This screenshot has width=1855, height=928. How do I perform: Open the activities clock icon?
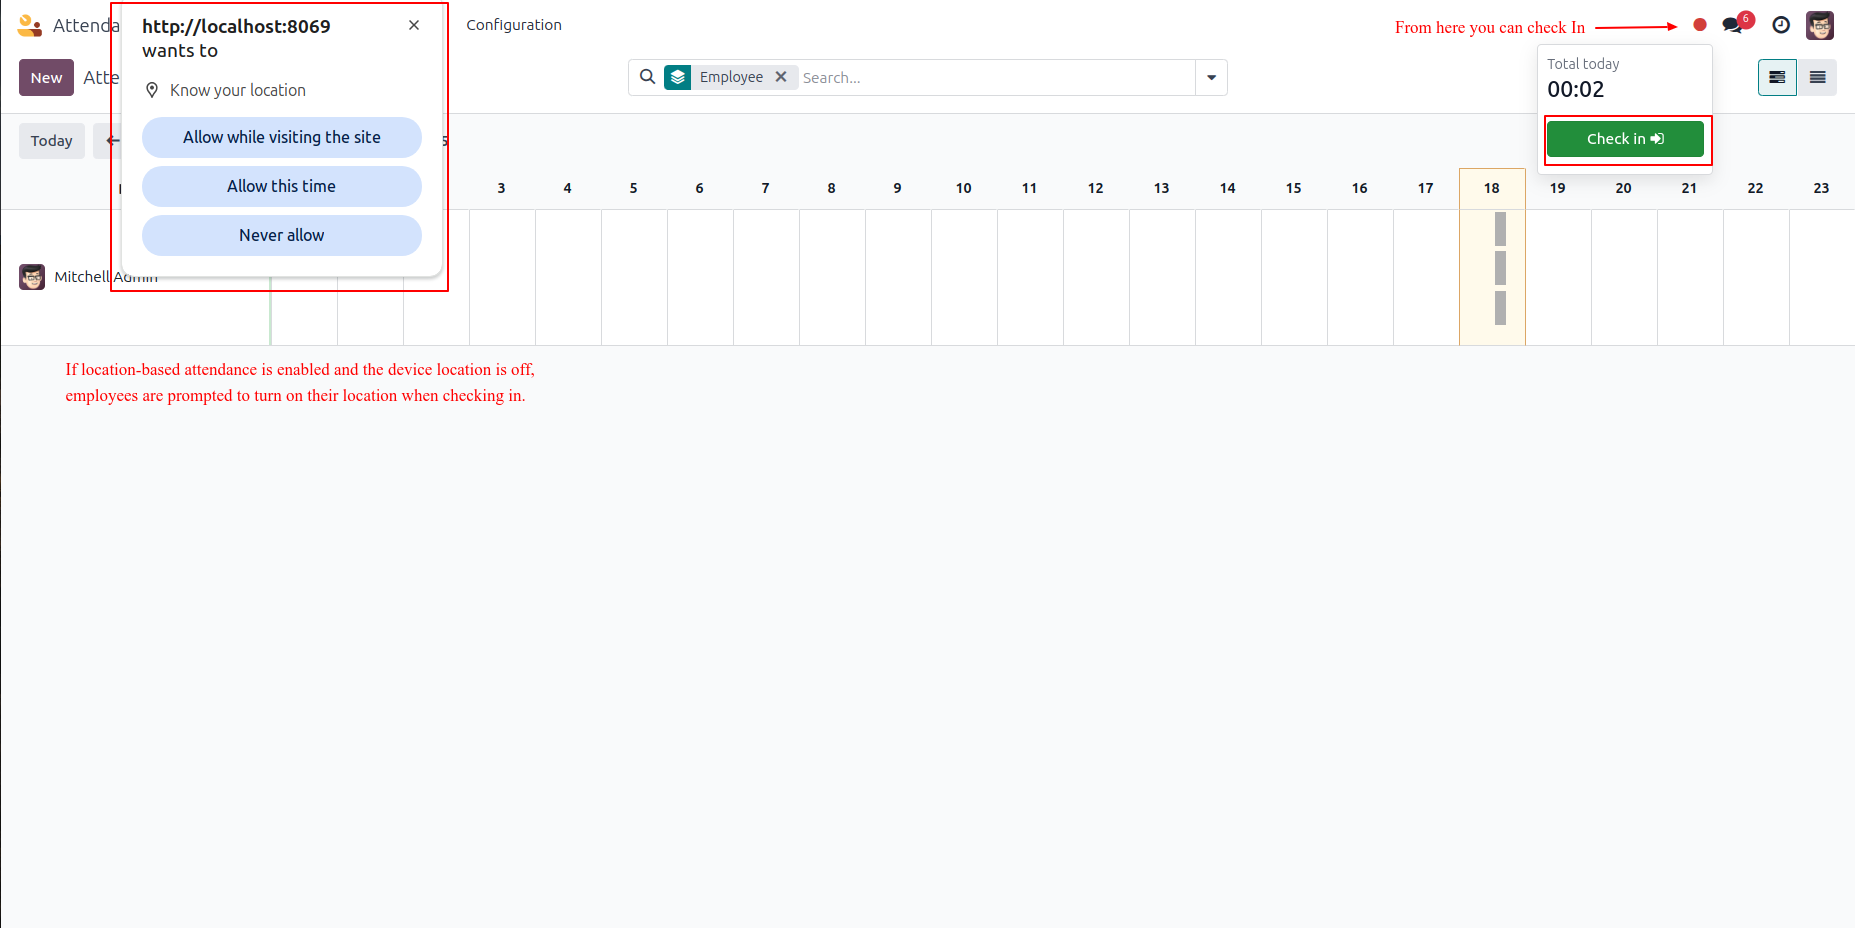coord(1781,25)
